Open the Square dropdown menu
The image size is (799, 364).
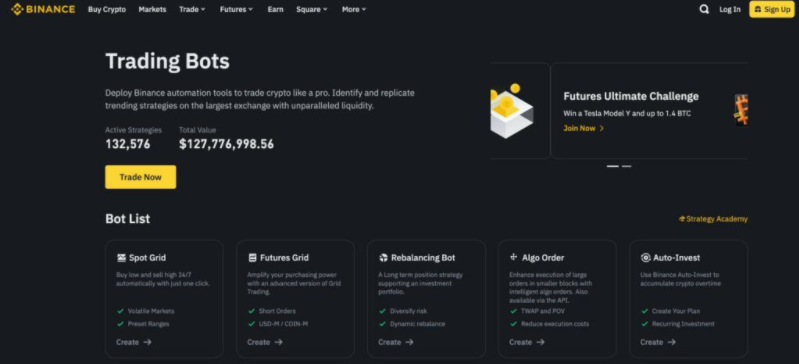(312, 9)
